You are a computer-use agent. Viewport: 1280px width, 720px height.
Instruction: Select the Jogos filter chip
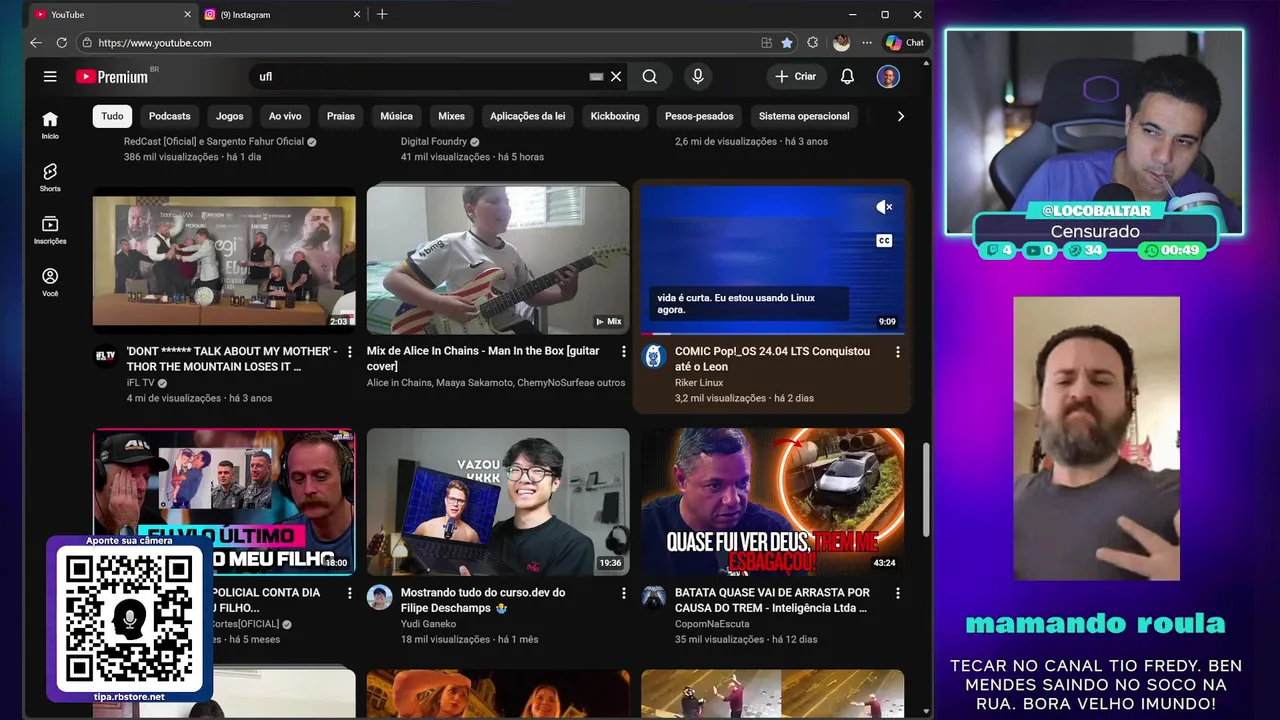coord(229,116)
